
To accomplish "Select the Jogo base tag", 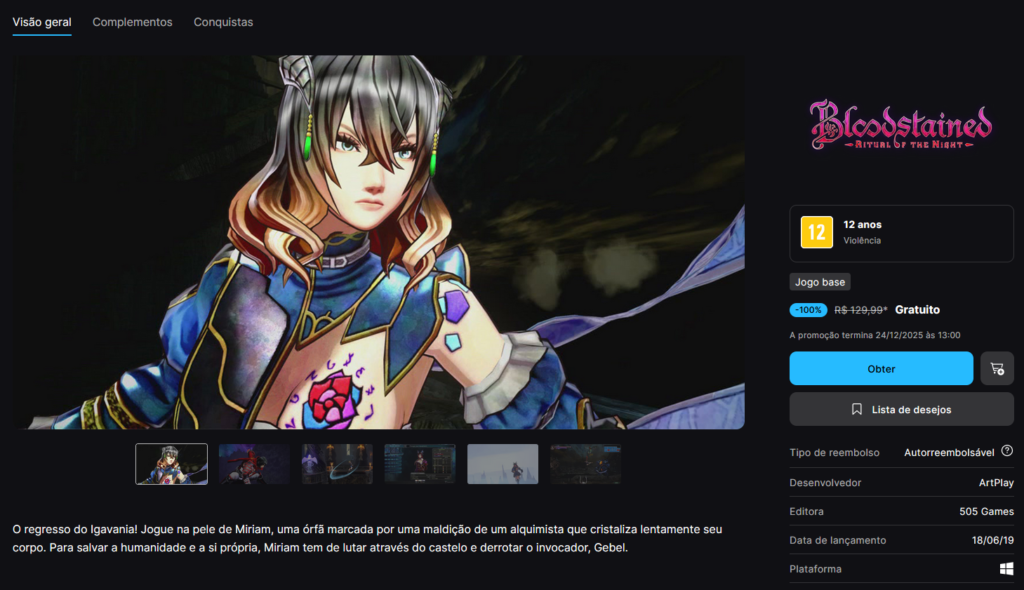I will (820, 281).
